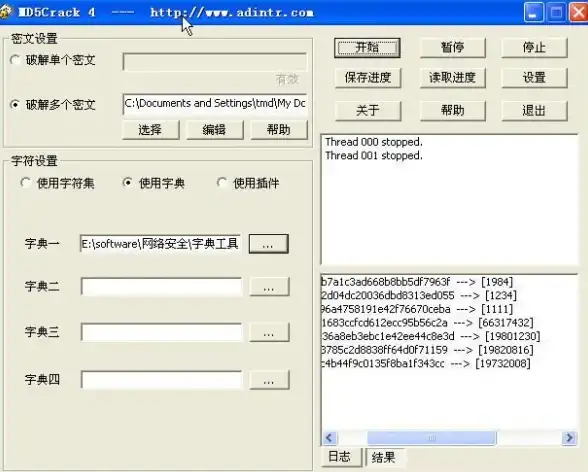Click the maximize window button
This screenshot has height=472, width=588.
(556, 12)
